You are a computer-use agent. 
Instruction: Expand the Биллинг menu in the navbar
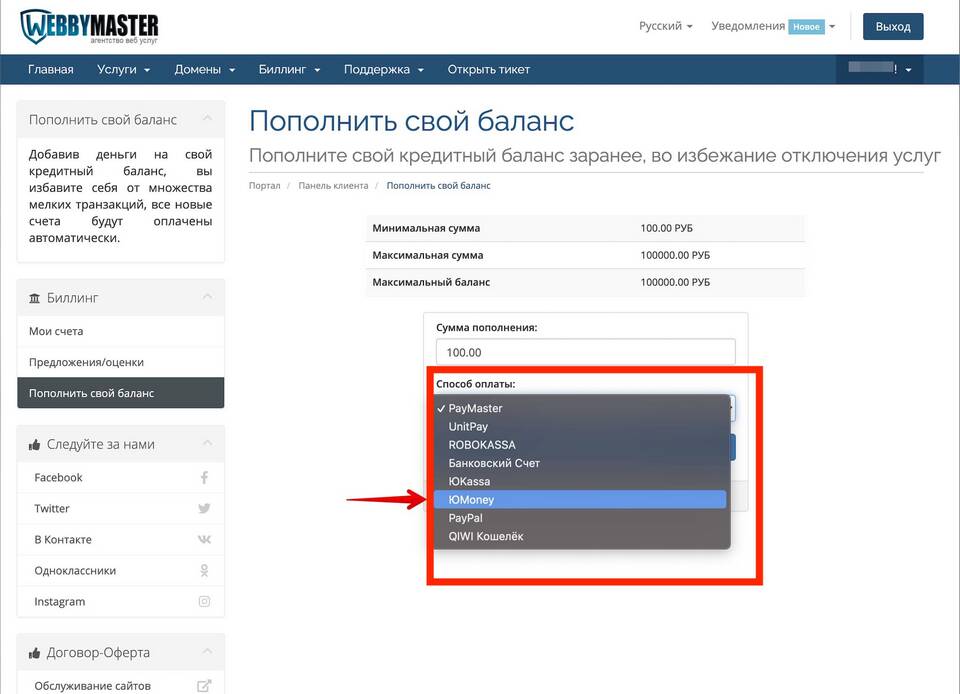[289, 70]
